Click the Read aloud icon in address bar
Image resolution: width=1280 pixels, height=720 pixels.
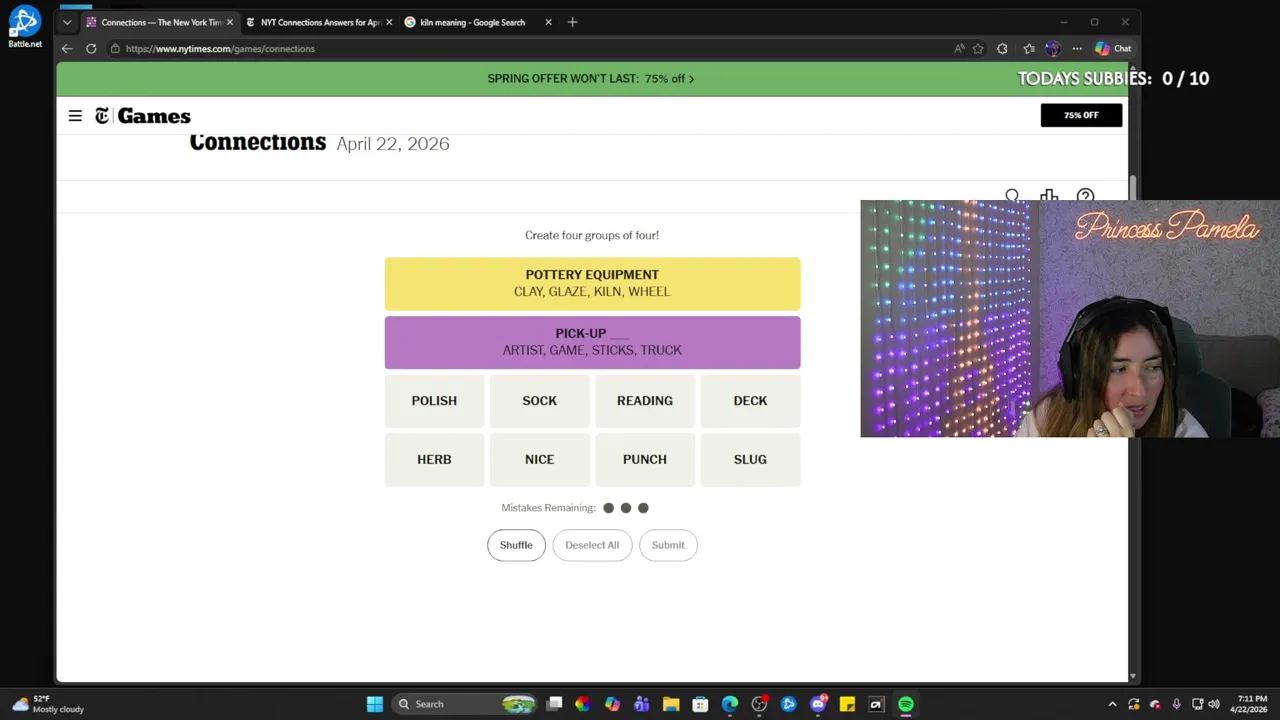[959, 48]
